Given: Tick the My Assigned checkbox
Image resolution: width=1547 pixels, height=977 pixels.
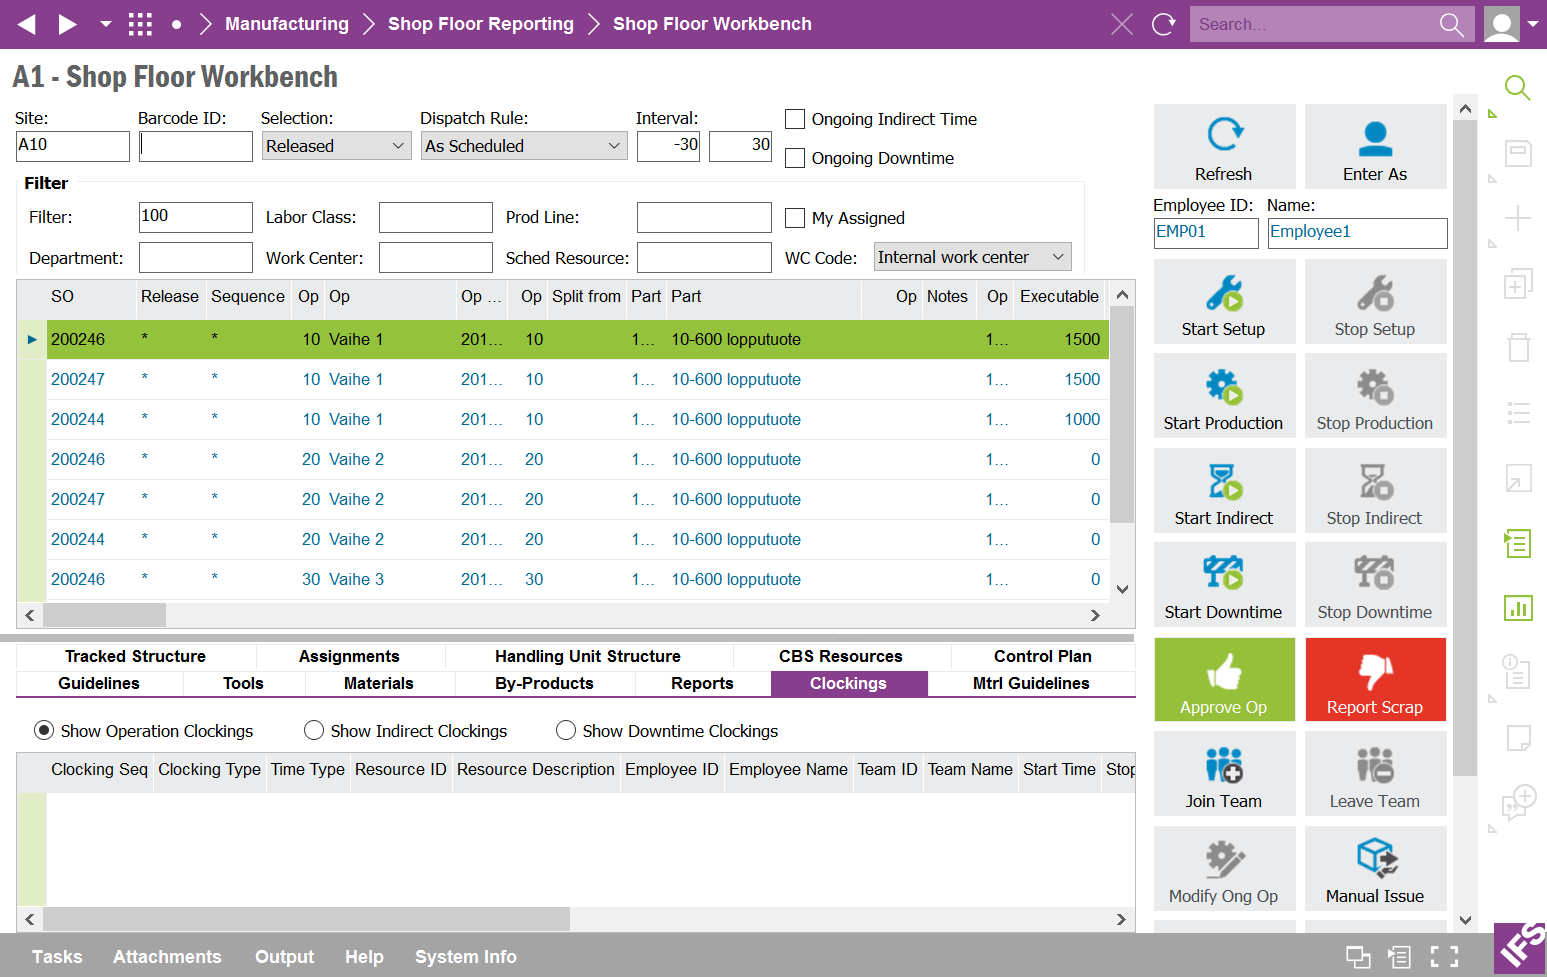Looking at the screenshot, I should (x=795, y=218).
